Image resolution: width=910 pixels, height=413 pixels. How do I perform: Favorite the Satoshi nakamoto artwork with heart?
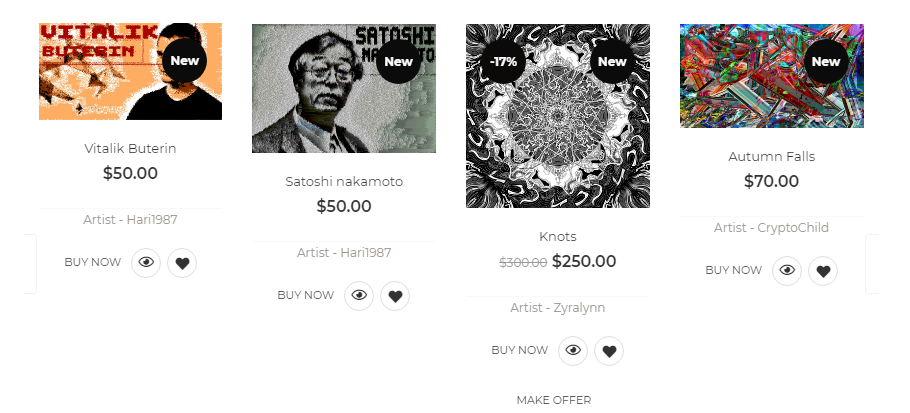tap(395, 296)
